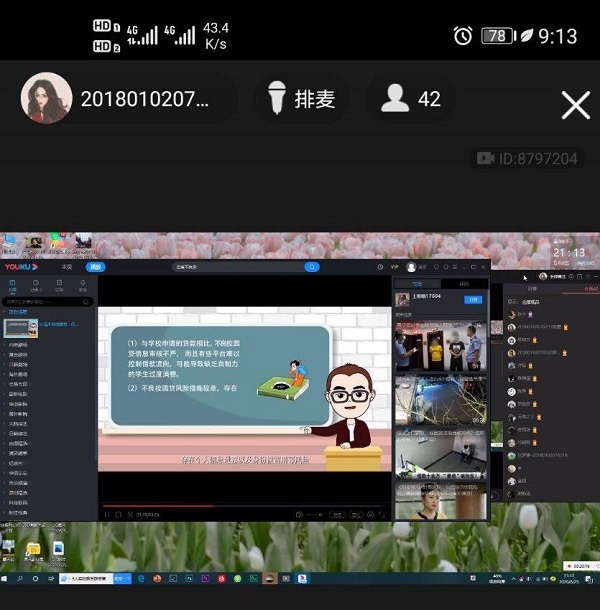Open the Windows Start menu on the taskbar
The width and height of the screenshot is (600, 610).
coord(5,578)
